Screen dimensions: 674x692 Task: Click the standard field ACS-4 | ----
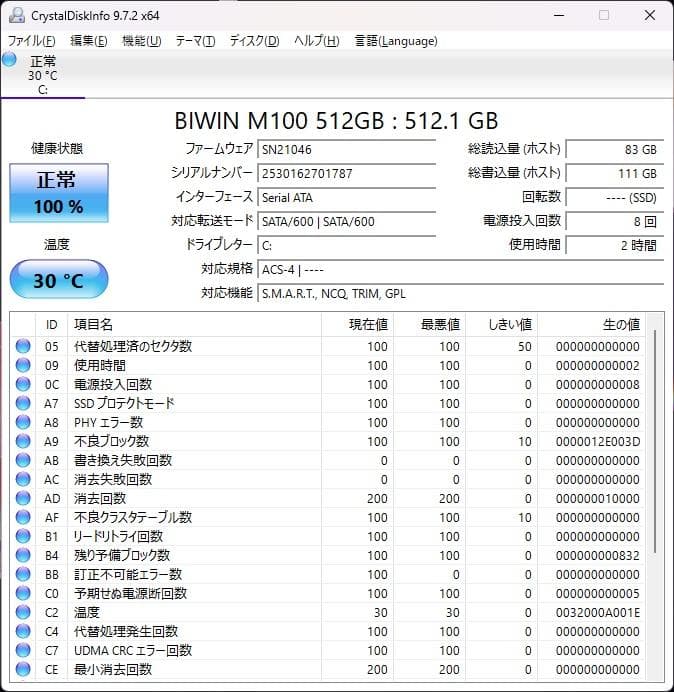461,269
